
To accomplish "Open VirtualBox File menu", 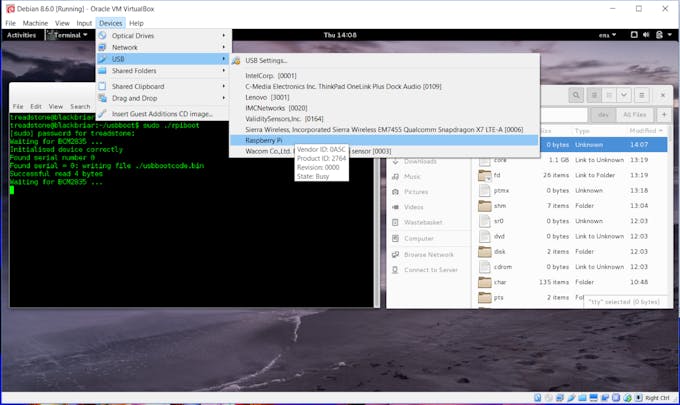I will [10, 23].
